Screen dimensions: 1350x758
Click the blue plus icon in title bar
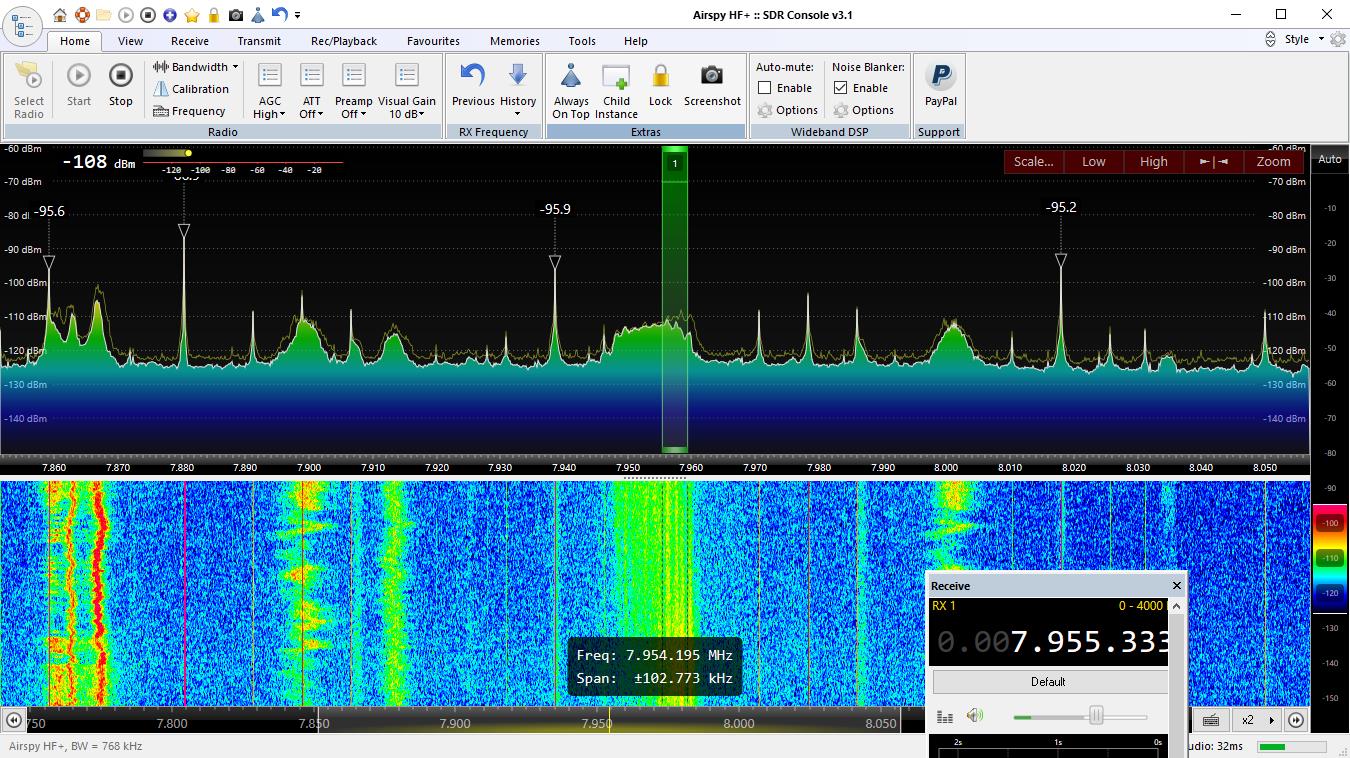coord(170,15)
